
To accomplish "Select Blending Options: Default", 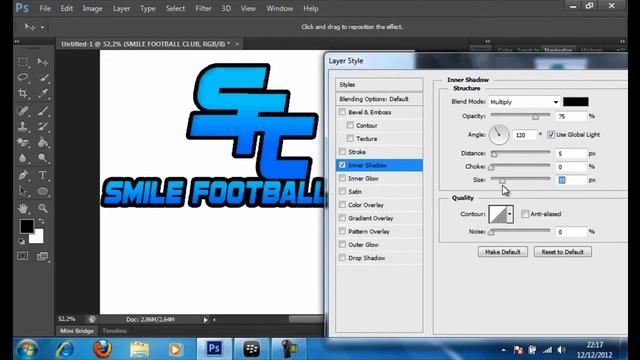I will [x=379, y=99].
